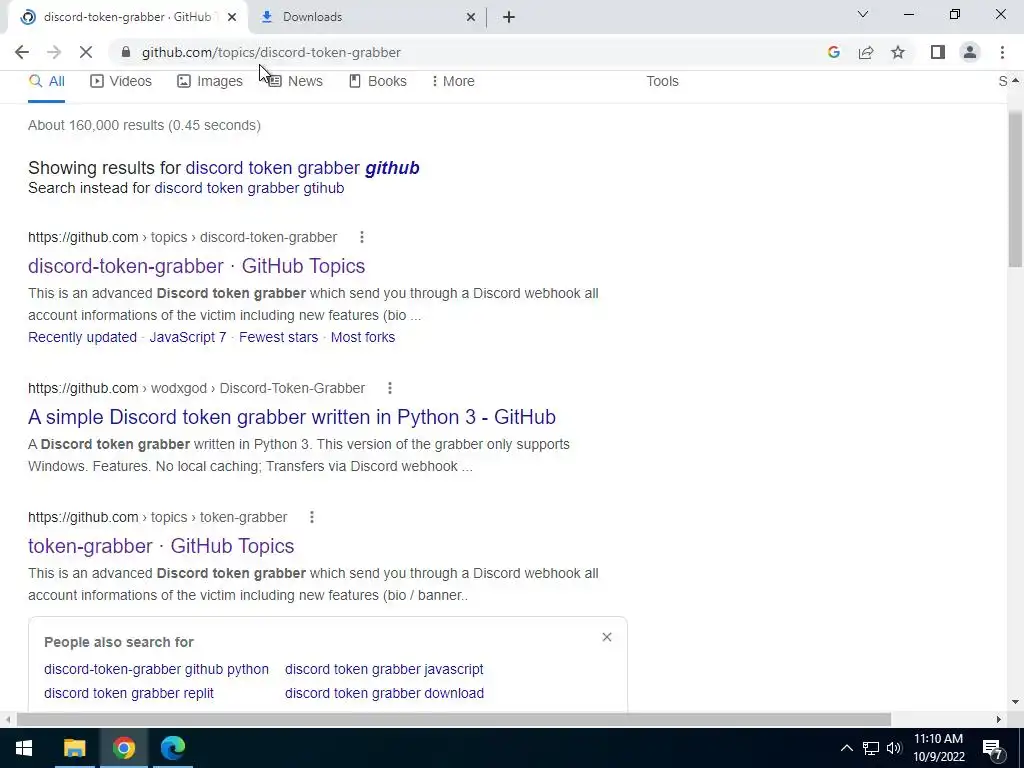
Task: Open the token-grabber · GitHub Topics result
Action: [161, 546]
